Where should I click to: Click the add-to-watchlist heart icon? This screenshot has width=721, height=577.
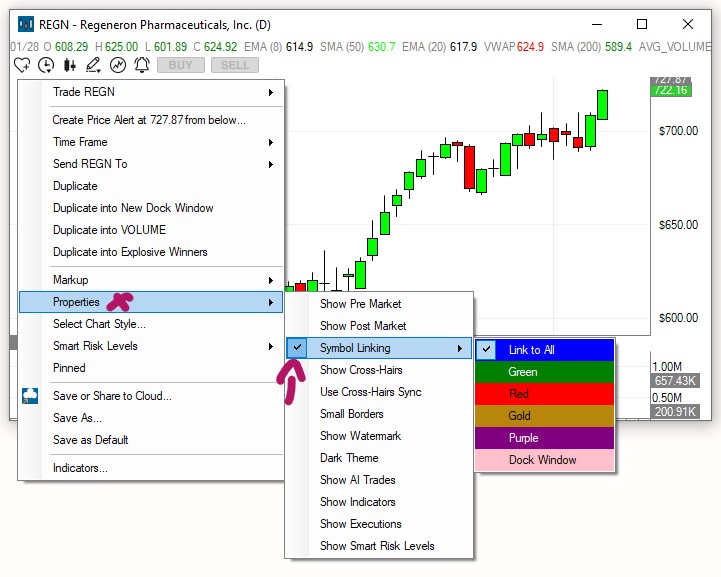[x=23, y=65]
